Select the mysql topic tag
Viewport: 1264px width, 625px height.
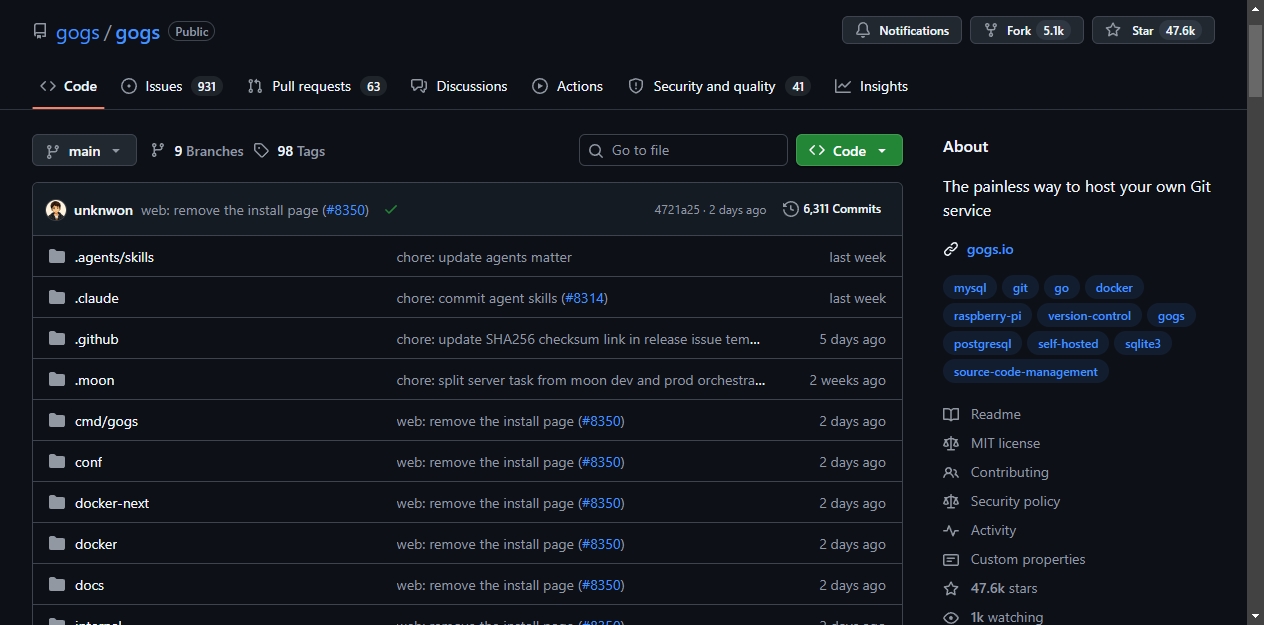pos(970,287)
